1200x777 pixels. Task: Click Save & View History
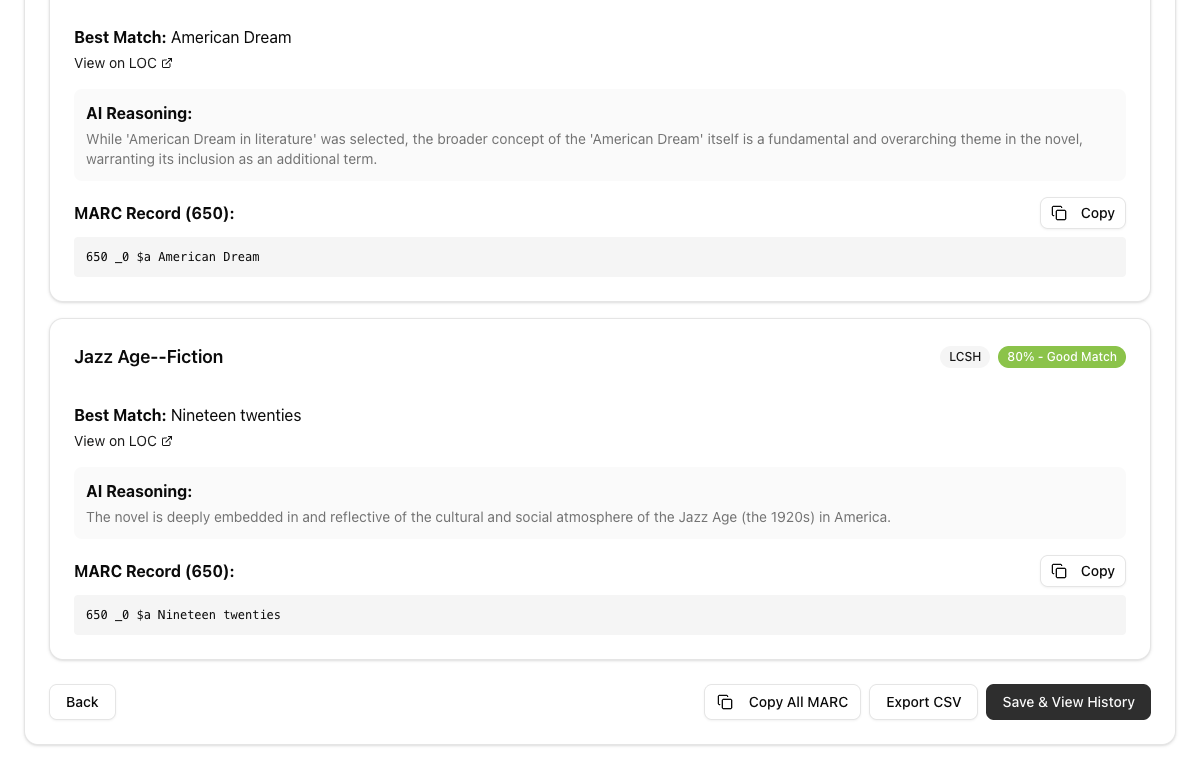(1068, 702)
